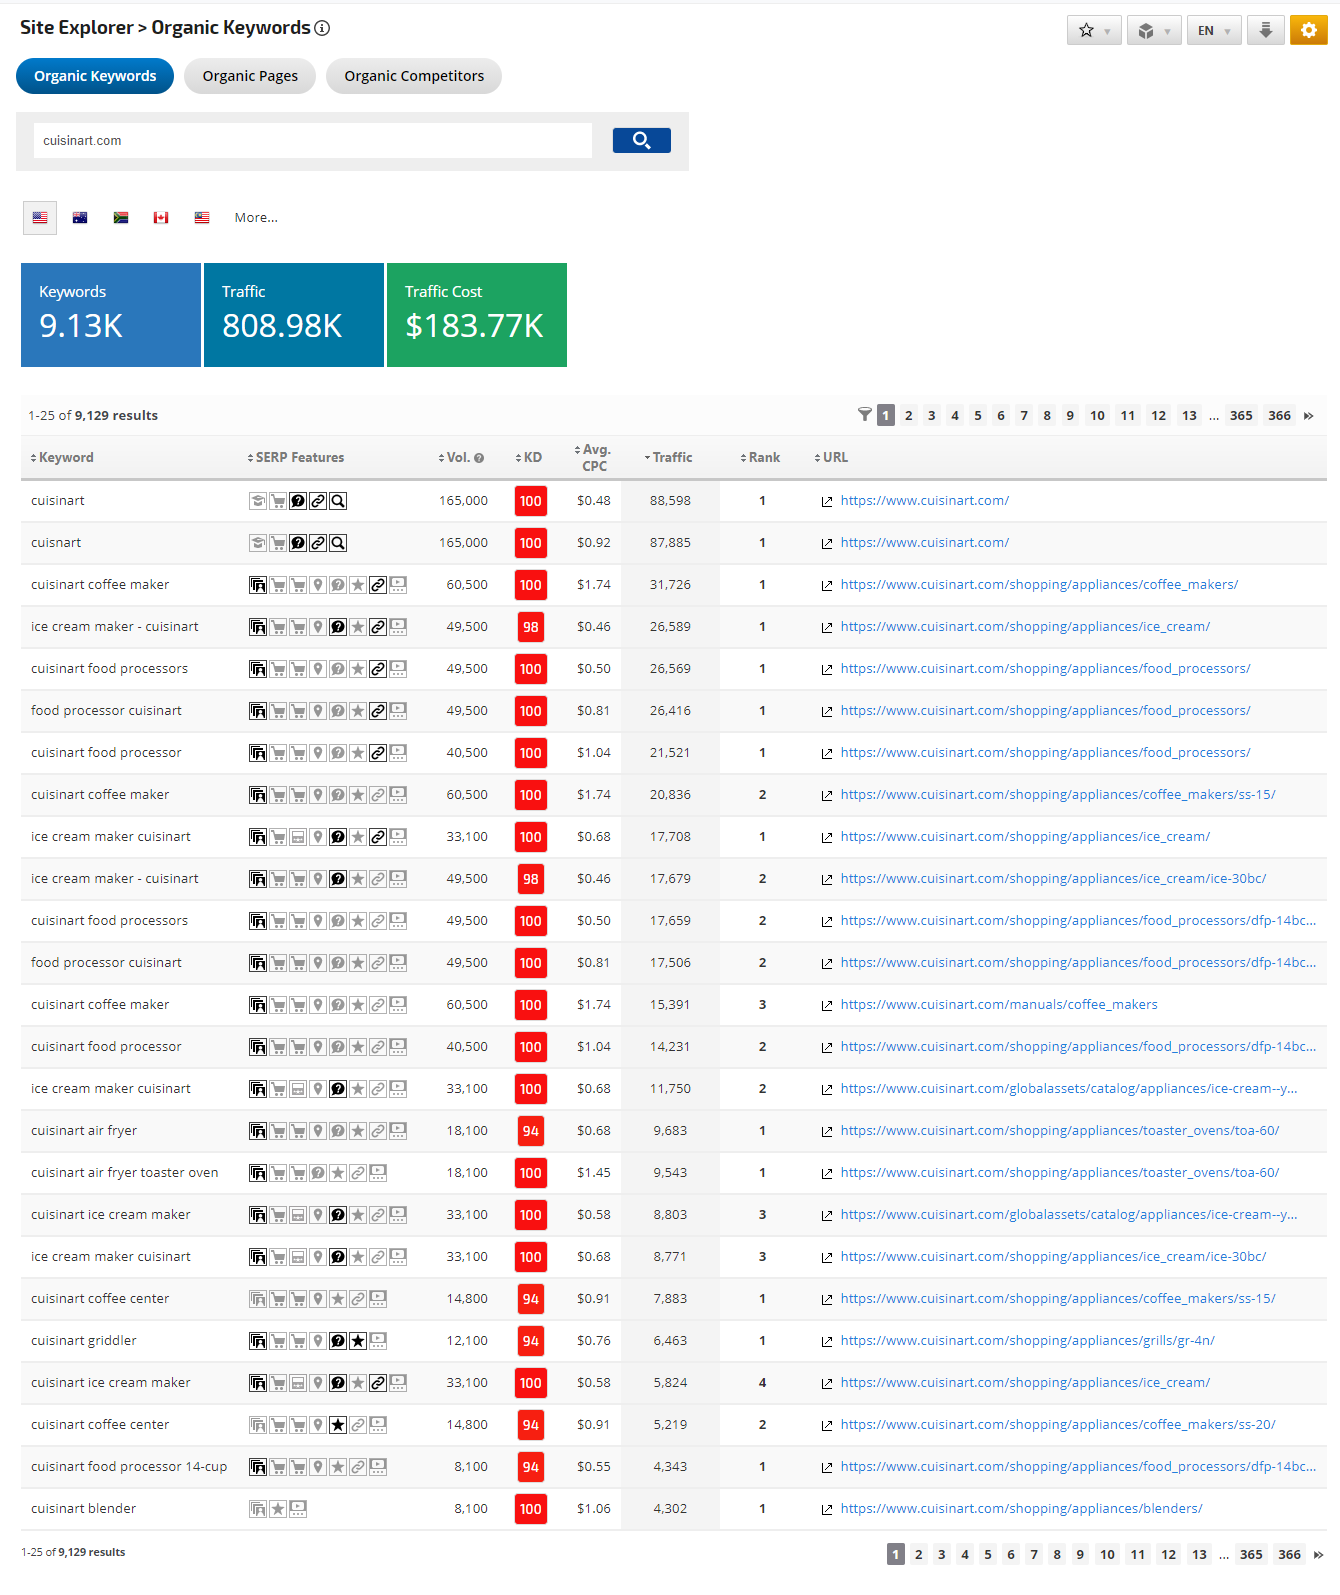Expand the EN language dropdown

[x=1214, y=31]
